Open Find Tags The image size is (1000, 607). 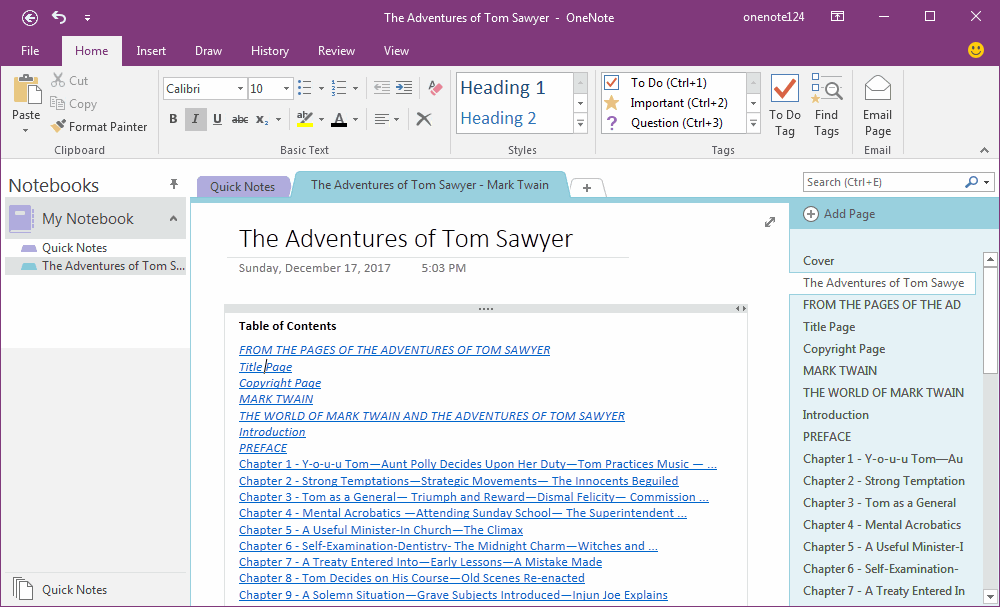(x=827, y=106)
